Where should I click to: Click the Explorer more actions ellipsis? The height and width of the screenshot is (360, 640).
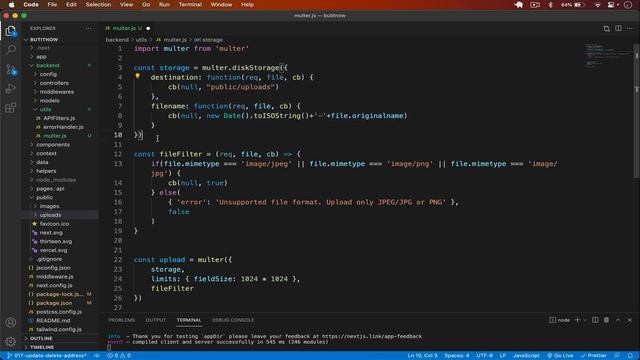(x=89, y=28)
